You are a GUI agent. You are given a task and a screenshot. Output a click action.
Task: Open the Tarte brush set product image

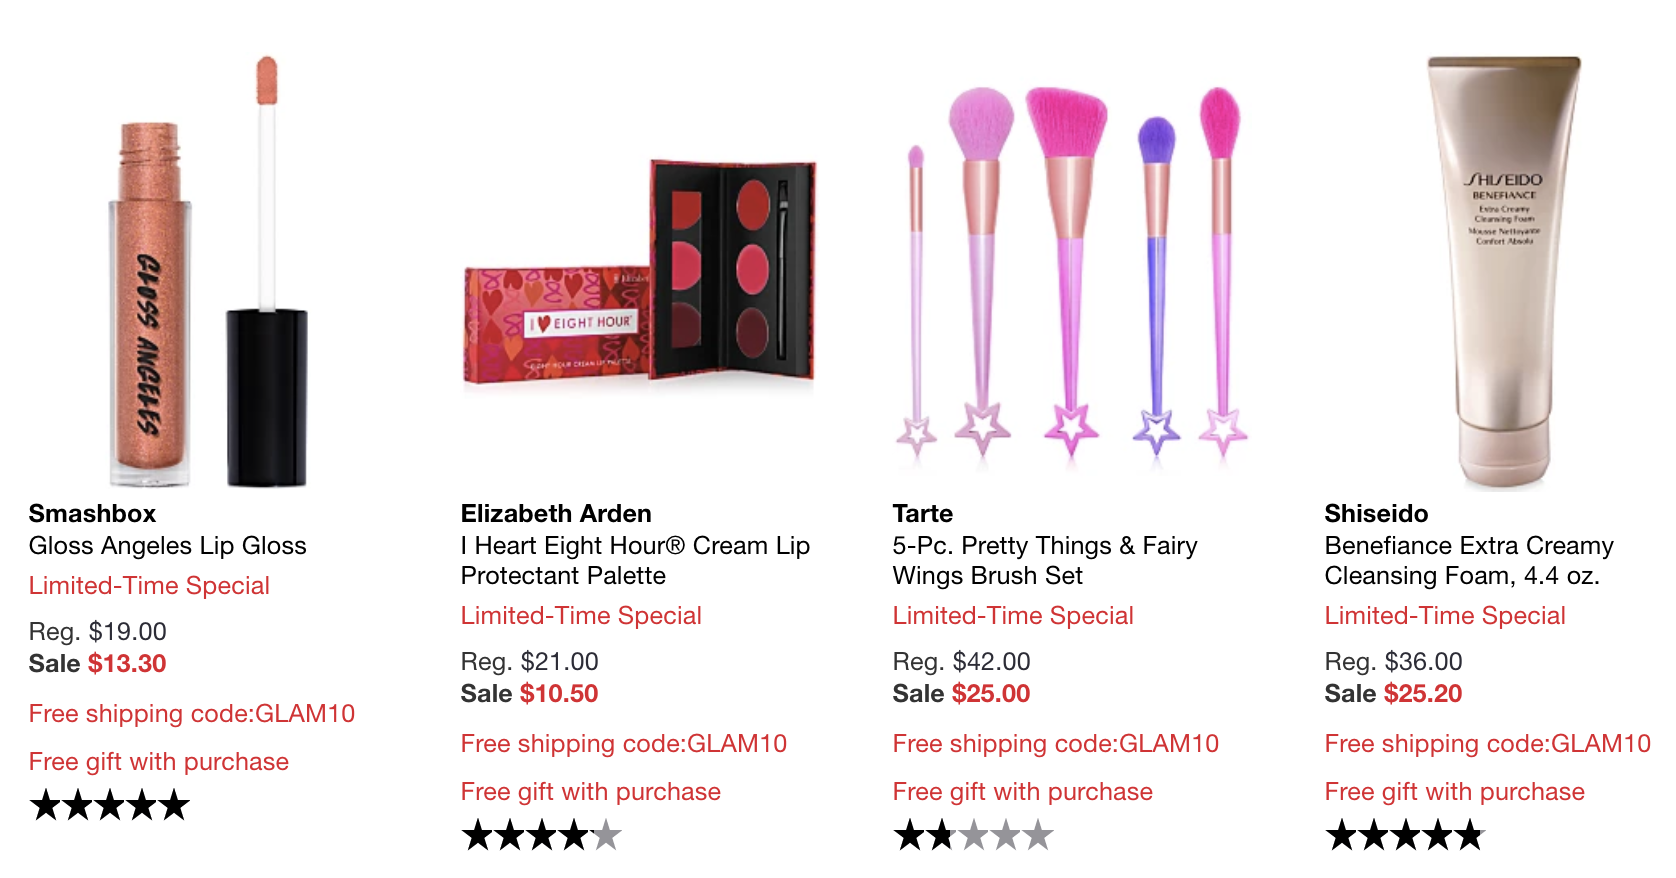(x=1071, y=272)
